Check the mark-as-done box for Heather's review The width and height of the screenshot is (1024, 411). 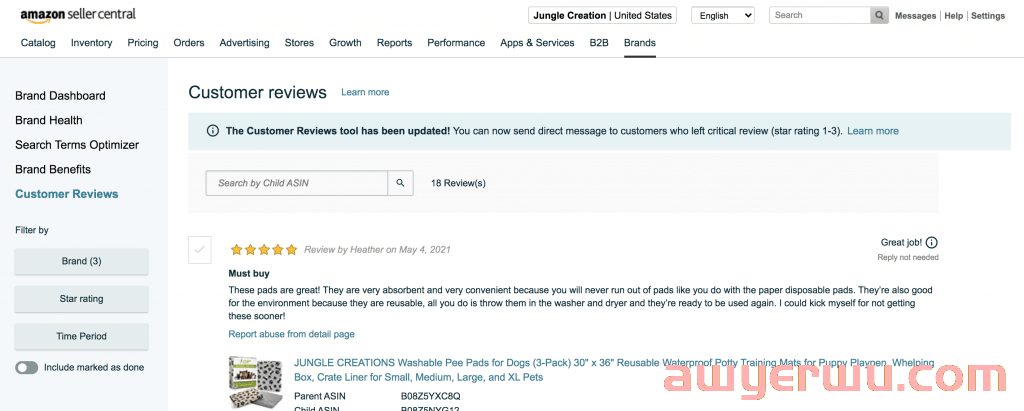point(201,249)
